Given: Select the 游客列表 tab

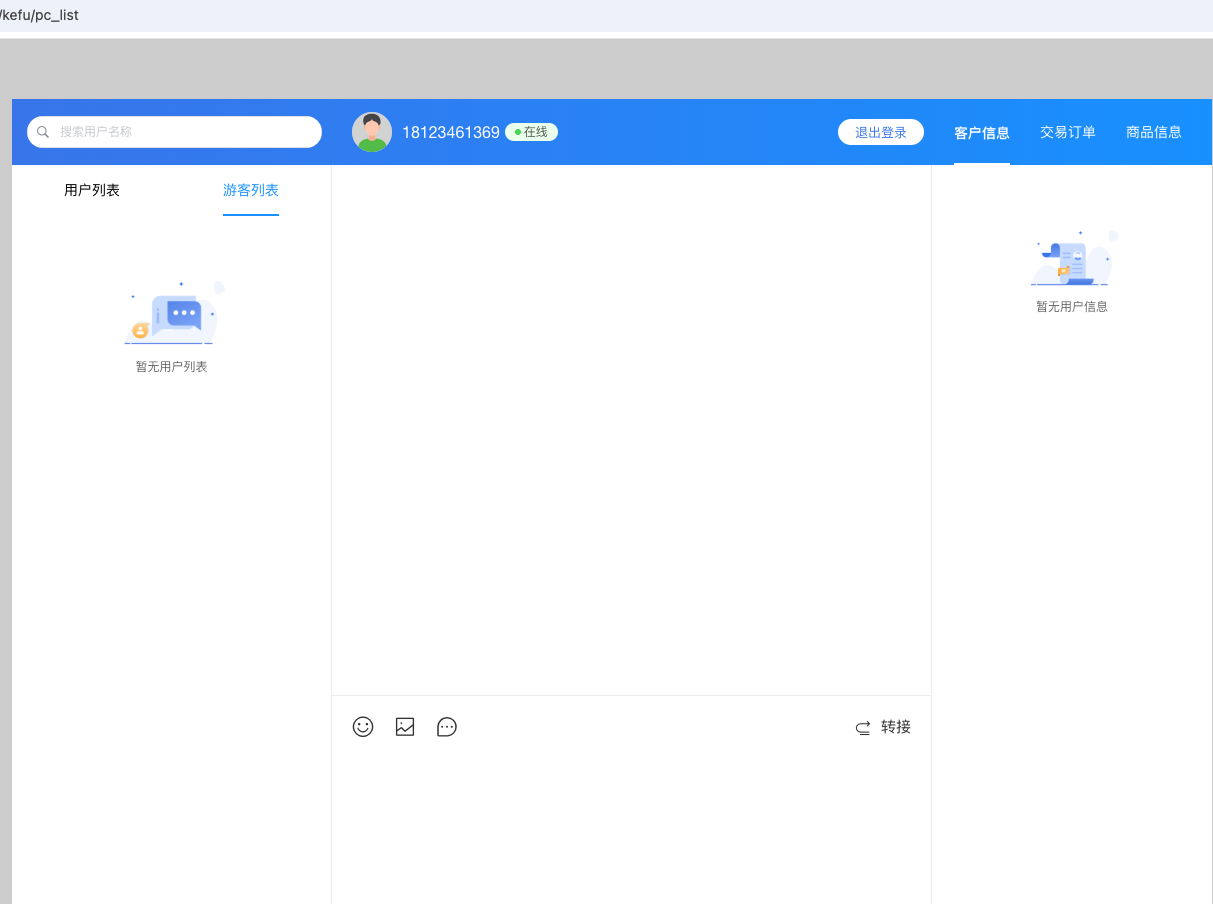Looking at the screenshot, I should pos(251,190).
